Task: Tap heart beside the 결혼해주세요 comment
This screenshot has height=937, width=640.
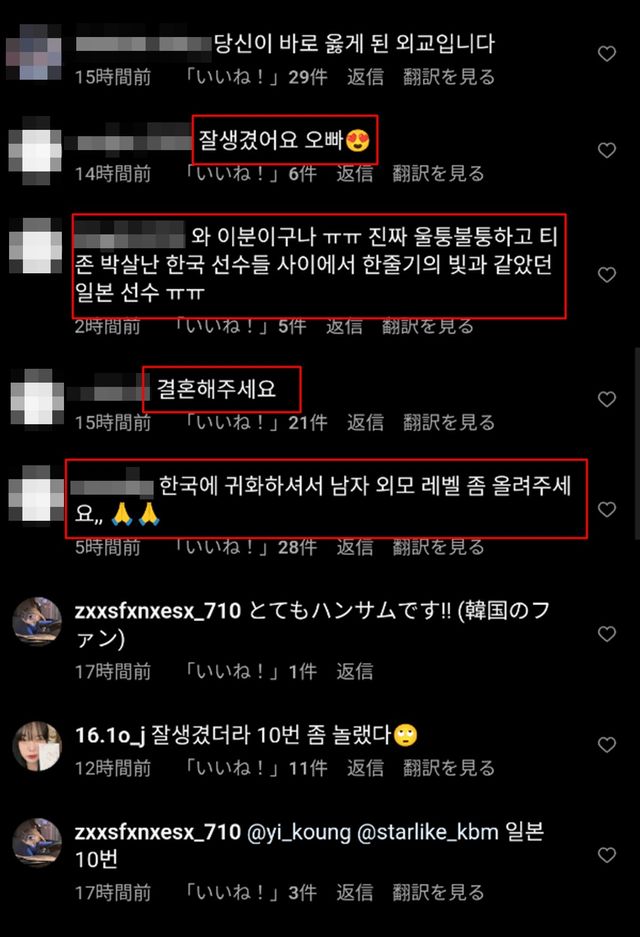Action: click(607, 399)
